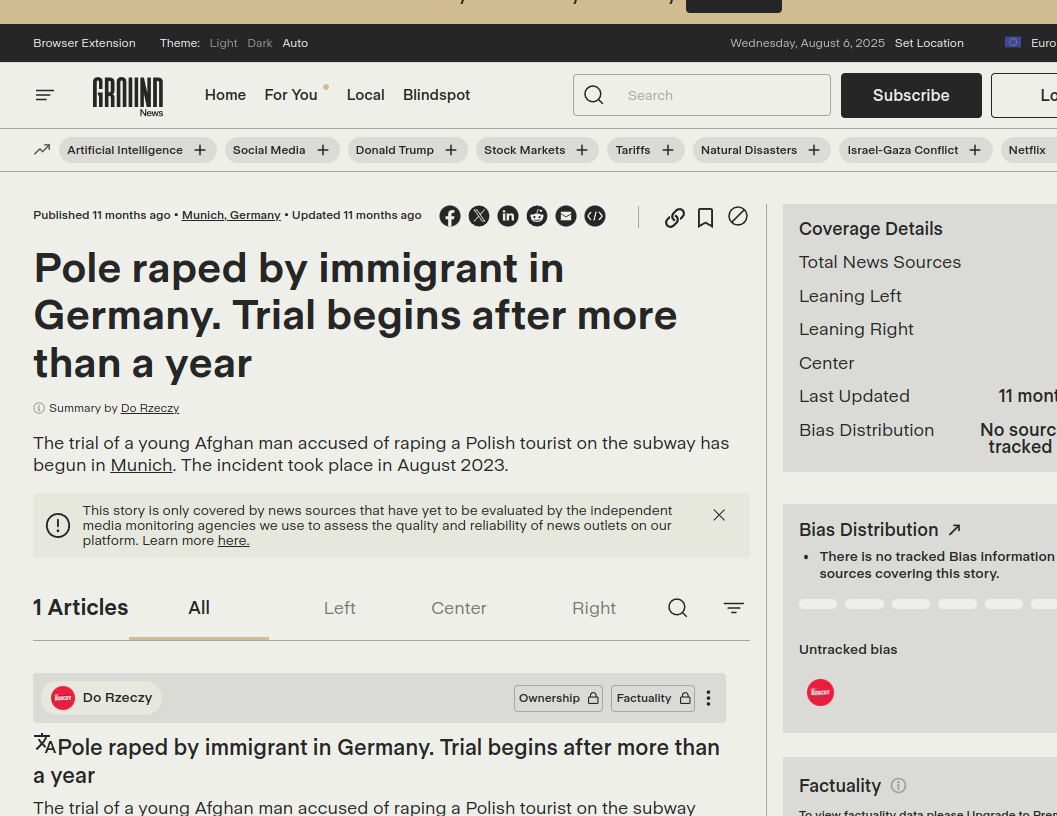Follow the 'here.' learn more link
The width and height of the screenshot is (1057, 816).
[x=233, y=541]
